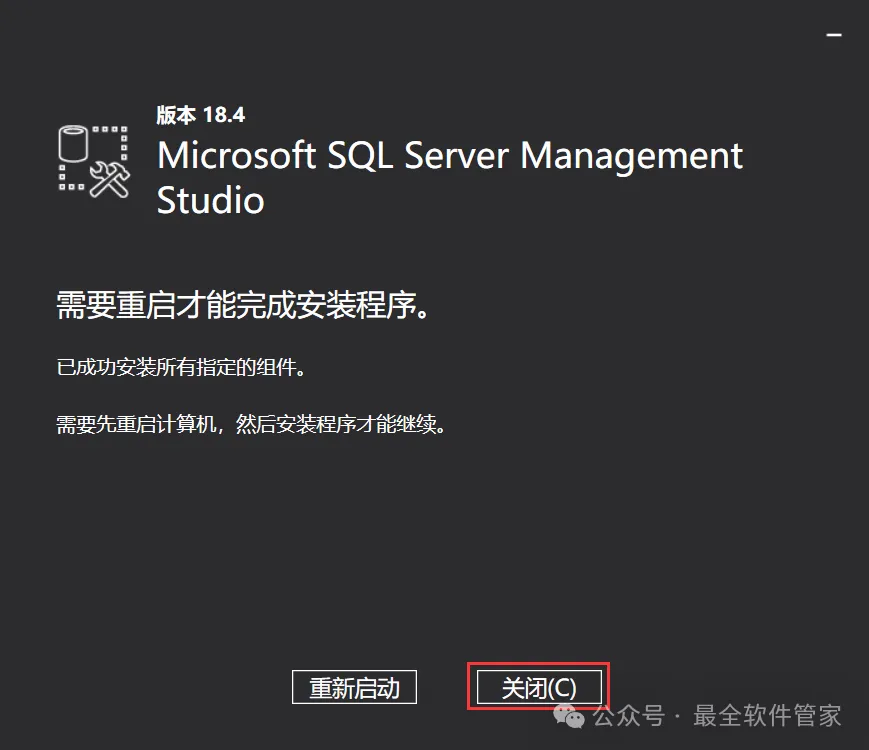Click the 重新启动 restart button
This screenshot has height=750, width=869.
point(354,687)
